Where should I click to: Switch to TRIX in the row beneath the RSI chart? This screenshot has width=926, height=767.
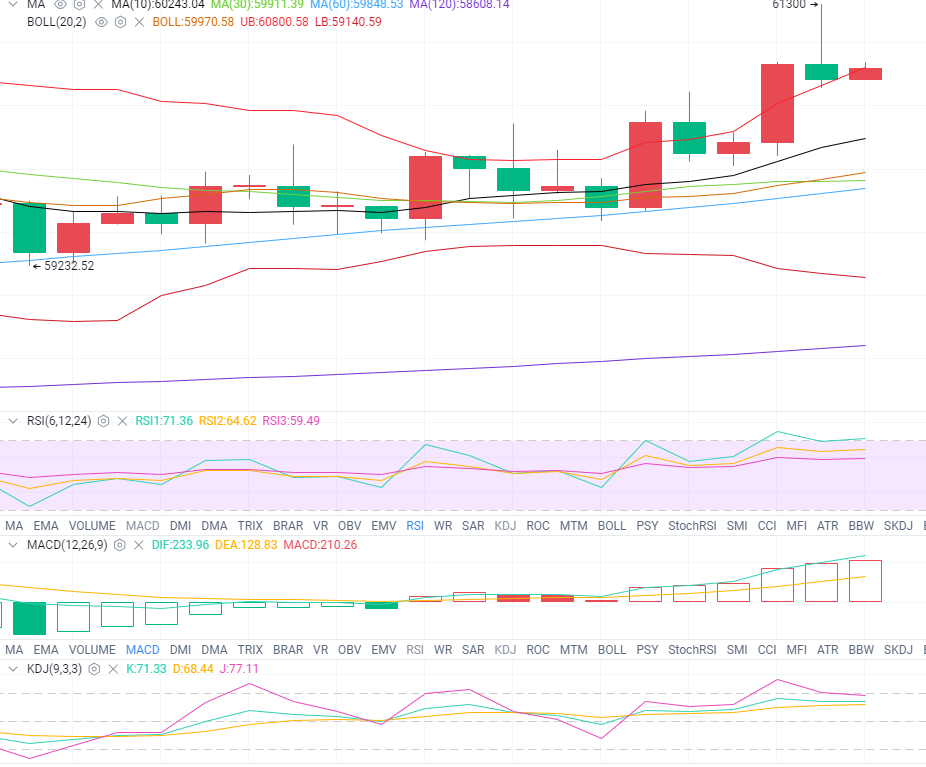tap(250, 526)
